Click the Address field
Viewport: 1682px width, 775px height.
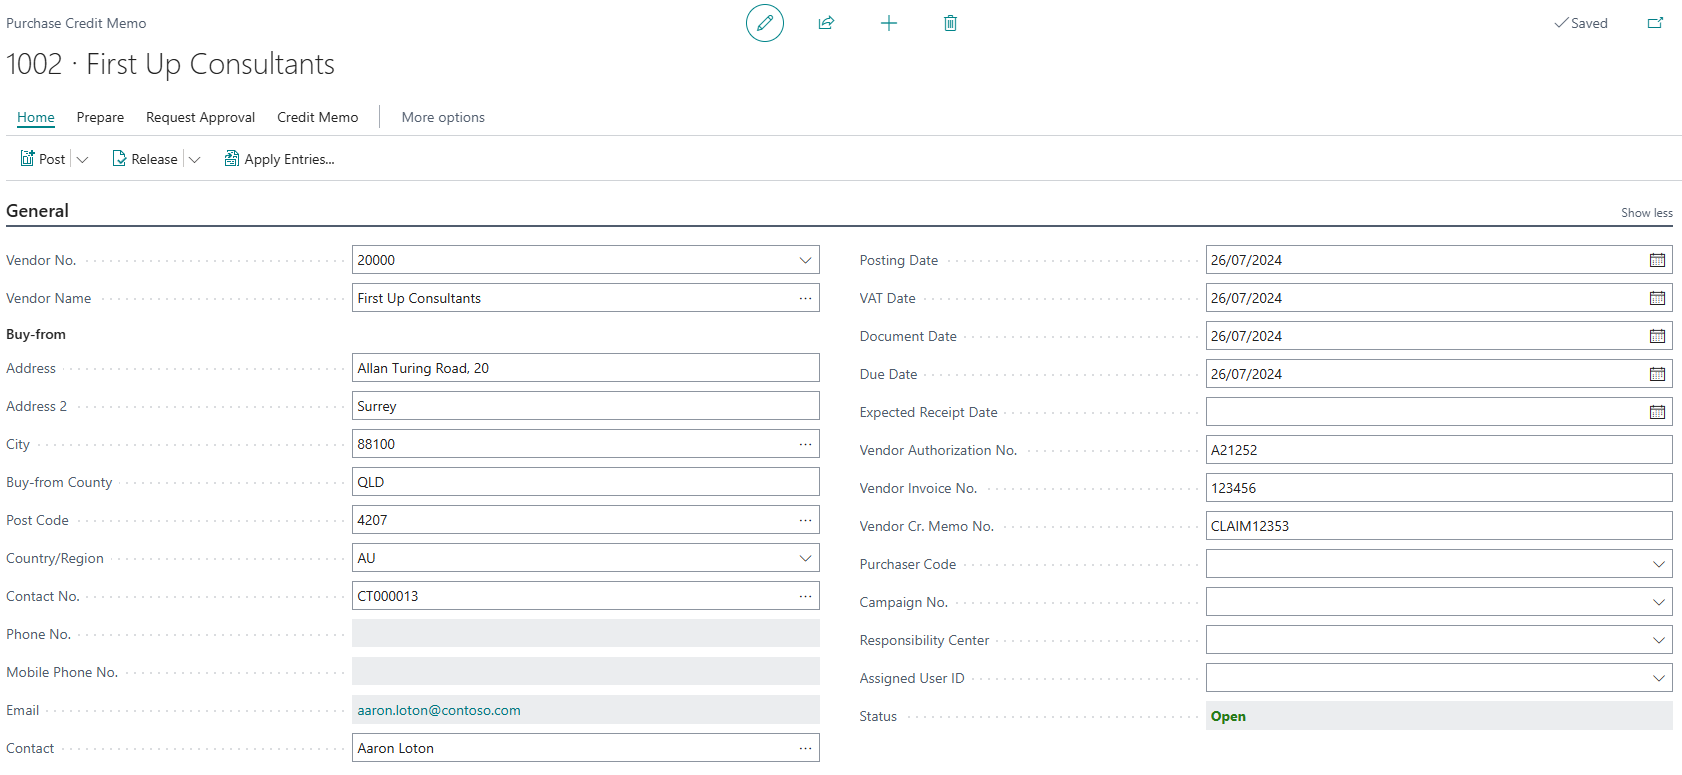pos(586,368)
